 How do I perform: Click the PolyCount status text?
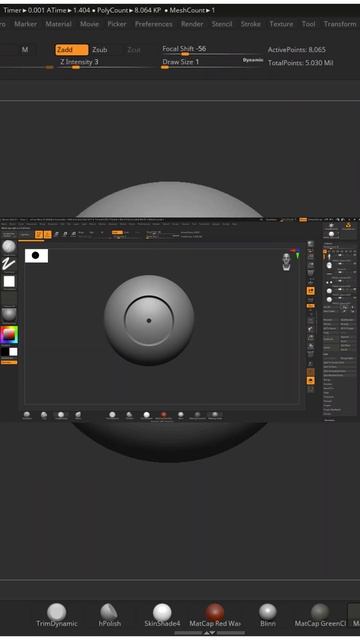(x=129, y=10)
